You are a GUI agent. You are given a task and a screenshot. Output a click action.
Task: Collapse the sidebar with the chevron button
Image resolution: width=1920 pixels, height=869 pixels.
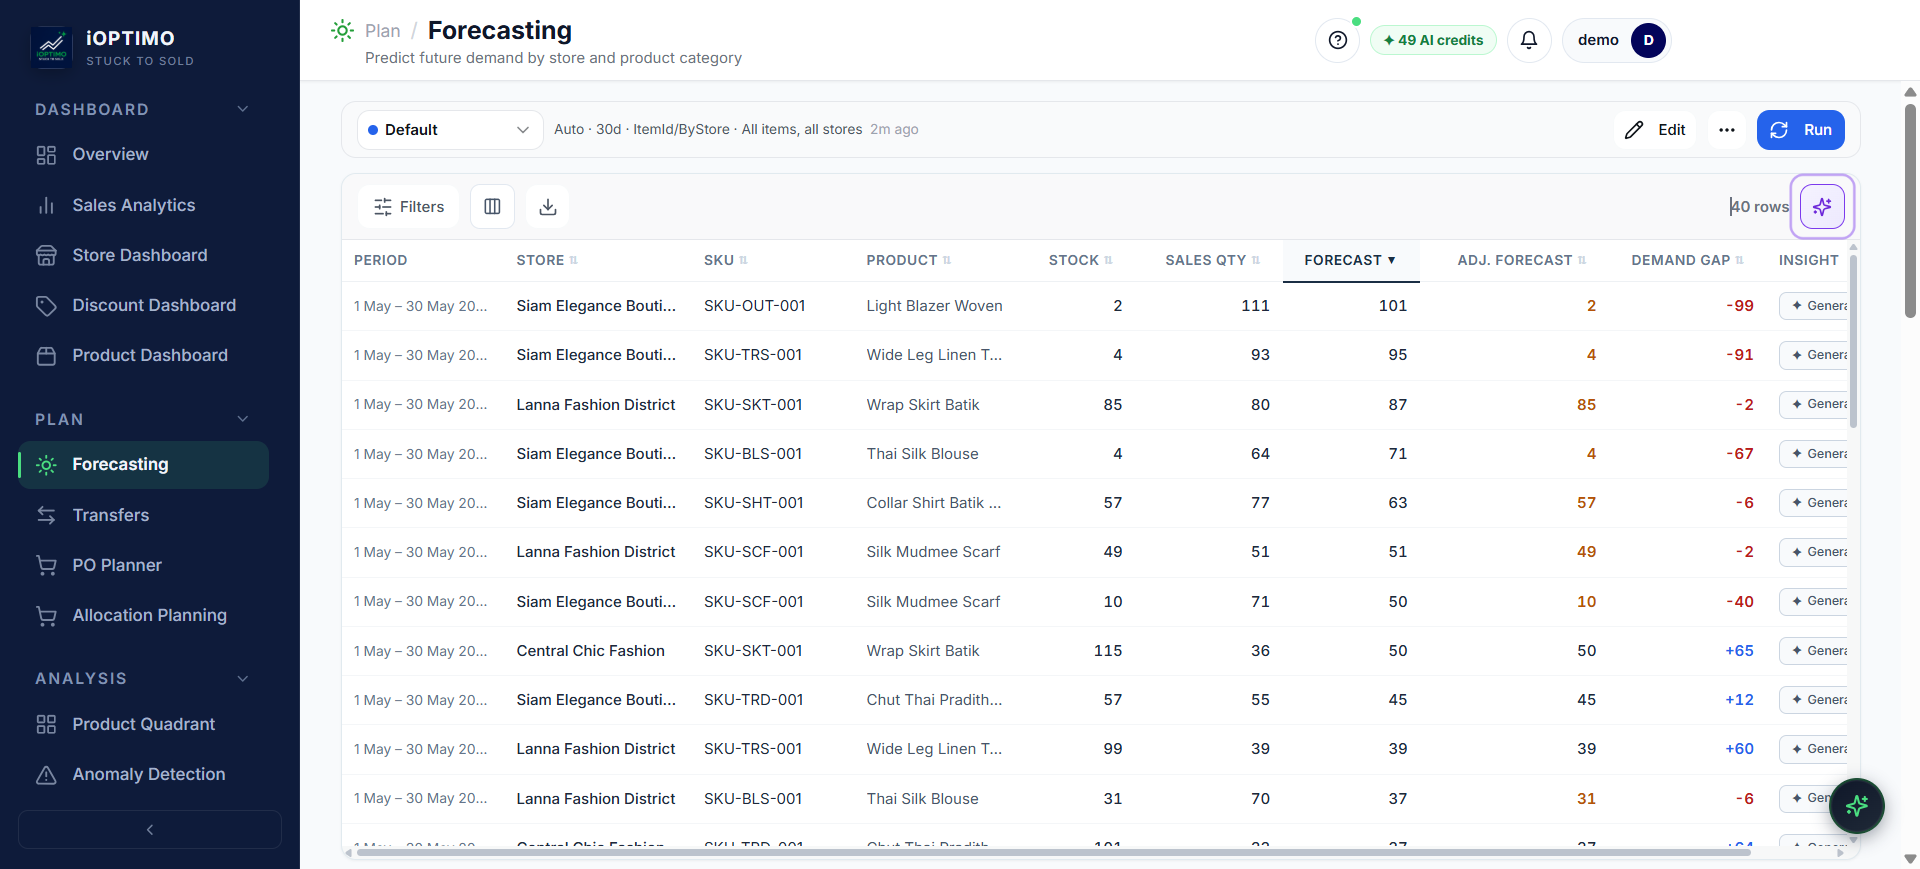click(x=150, y=829)
